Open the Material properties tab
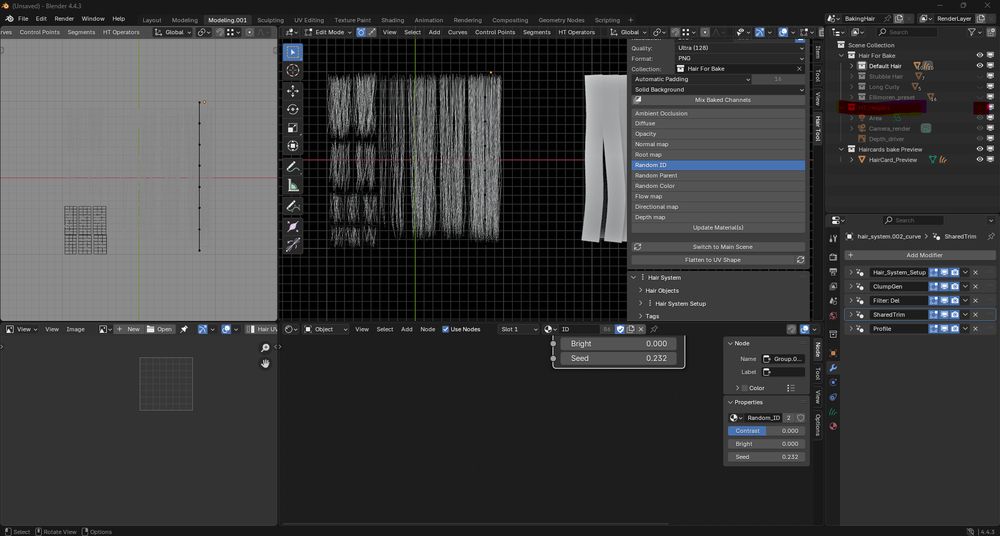The width and height of the screenshot is (1000, 536). pyautogui.click(x=833, y=426)
